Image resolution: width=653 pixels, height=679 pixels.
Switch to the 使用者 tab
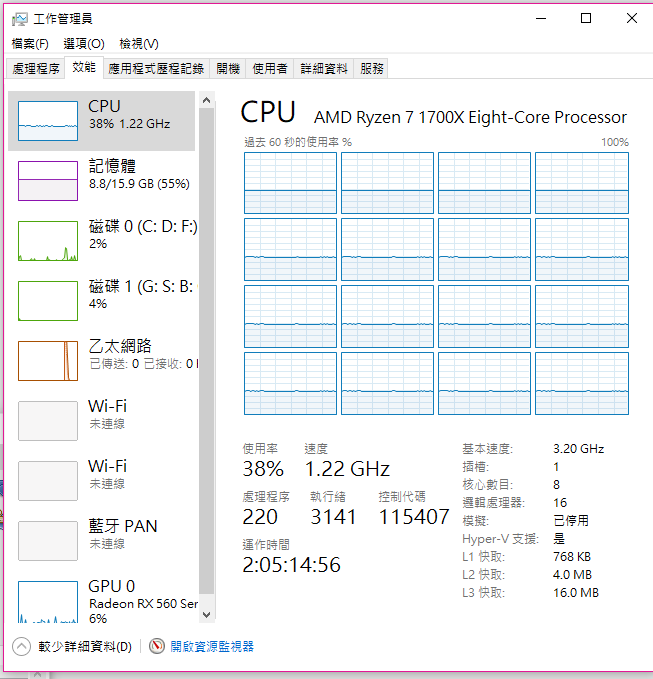click(270, 69)
